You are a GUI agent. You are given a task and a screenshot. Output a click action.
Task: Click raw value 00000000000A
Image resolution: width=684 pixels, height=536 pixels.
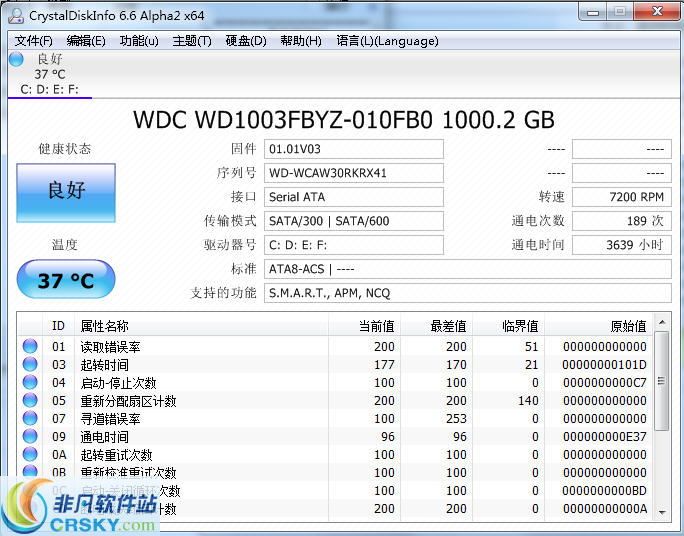(605, 509)
